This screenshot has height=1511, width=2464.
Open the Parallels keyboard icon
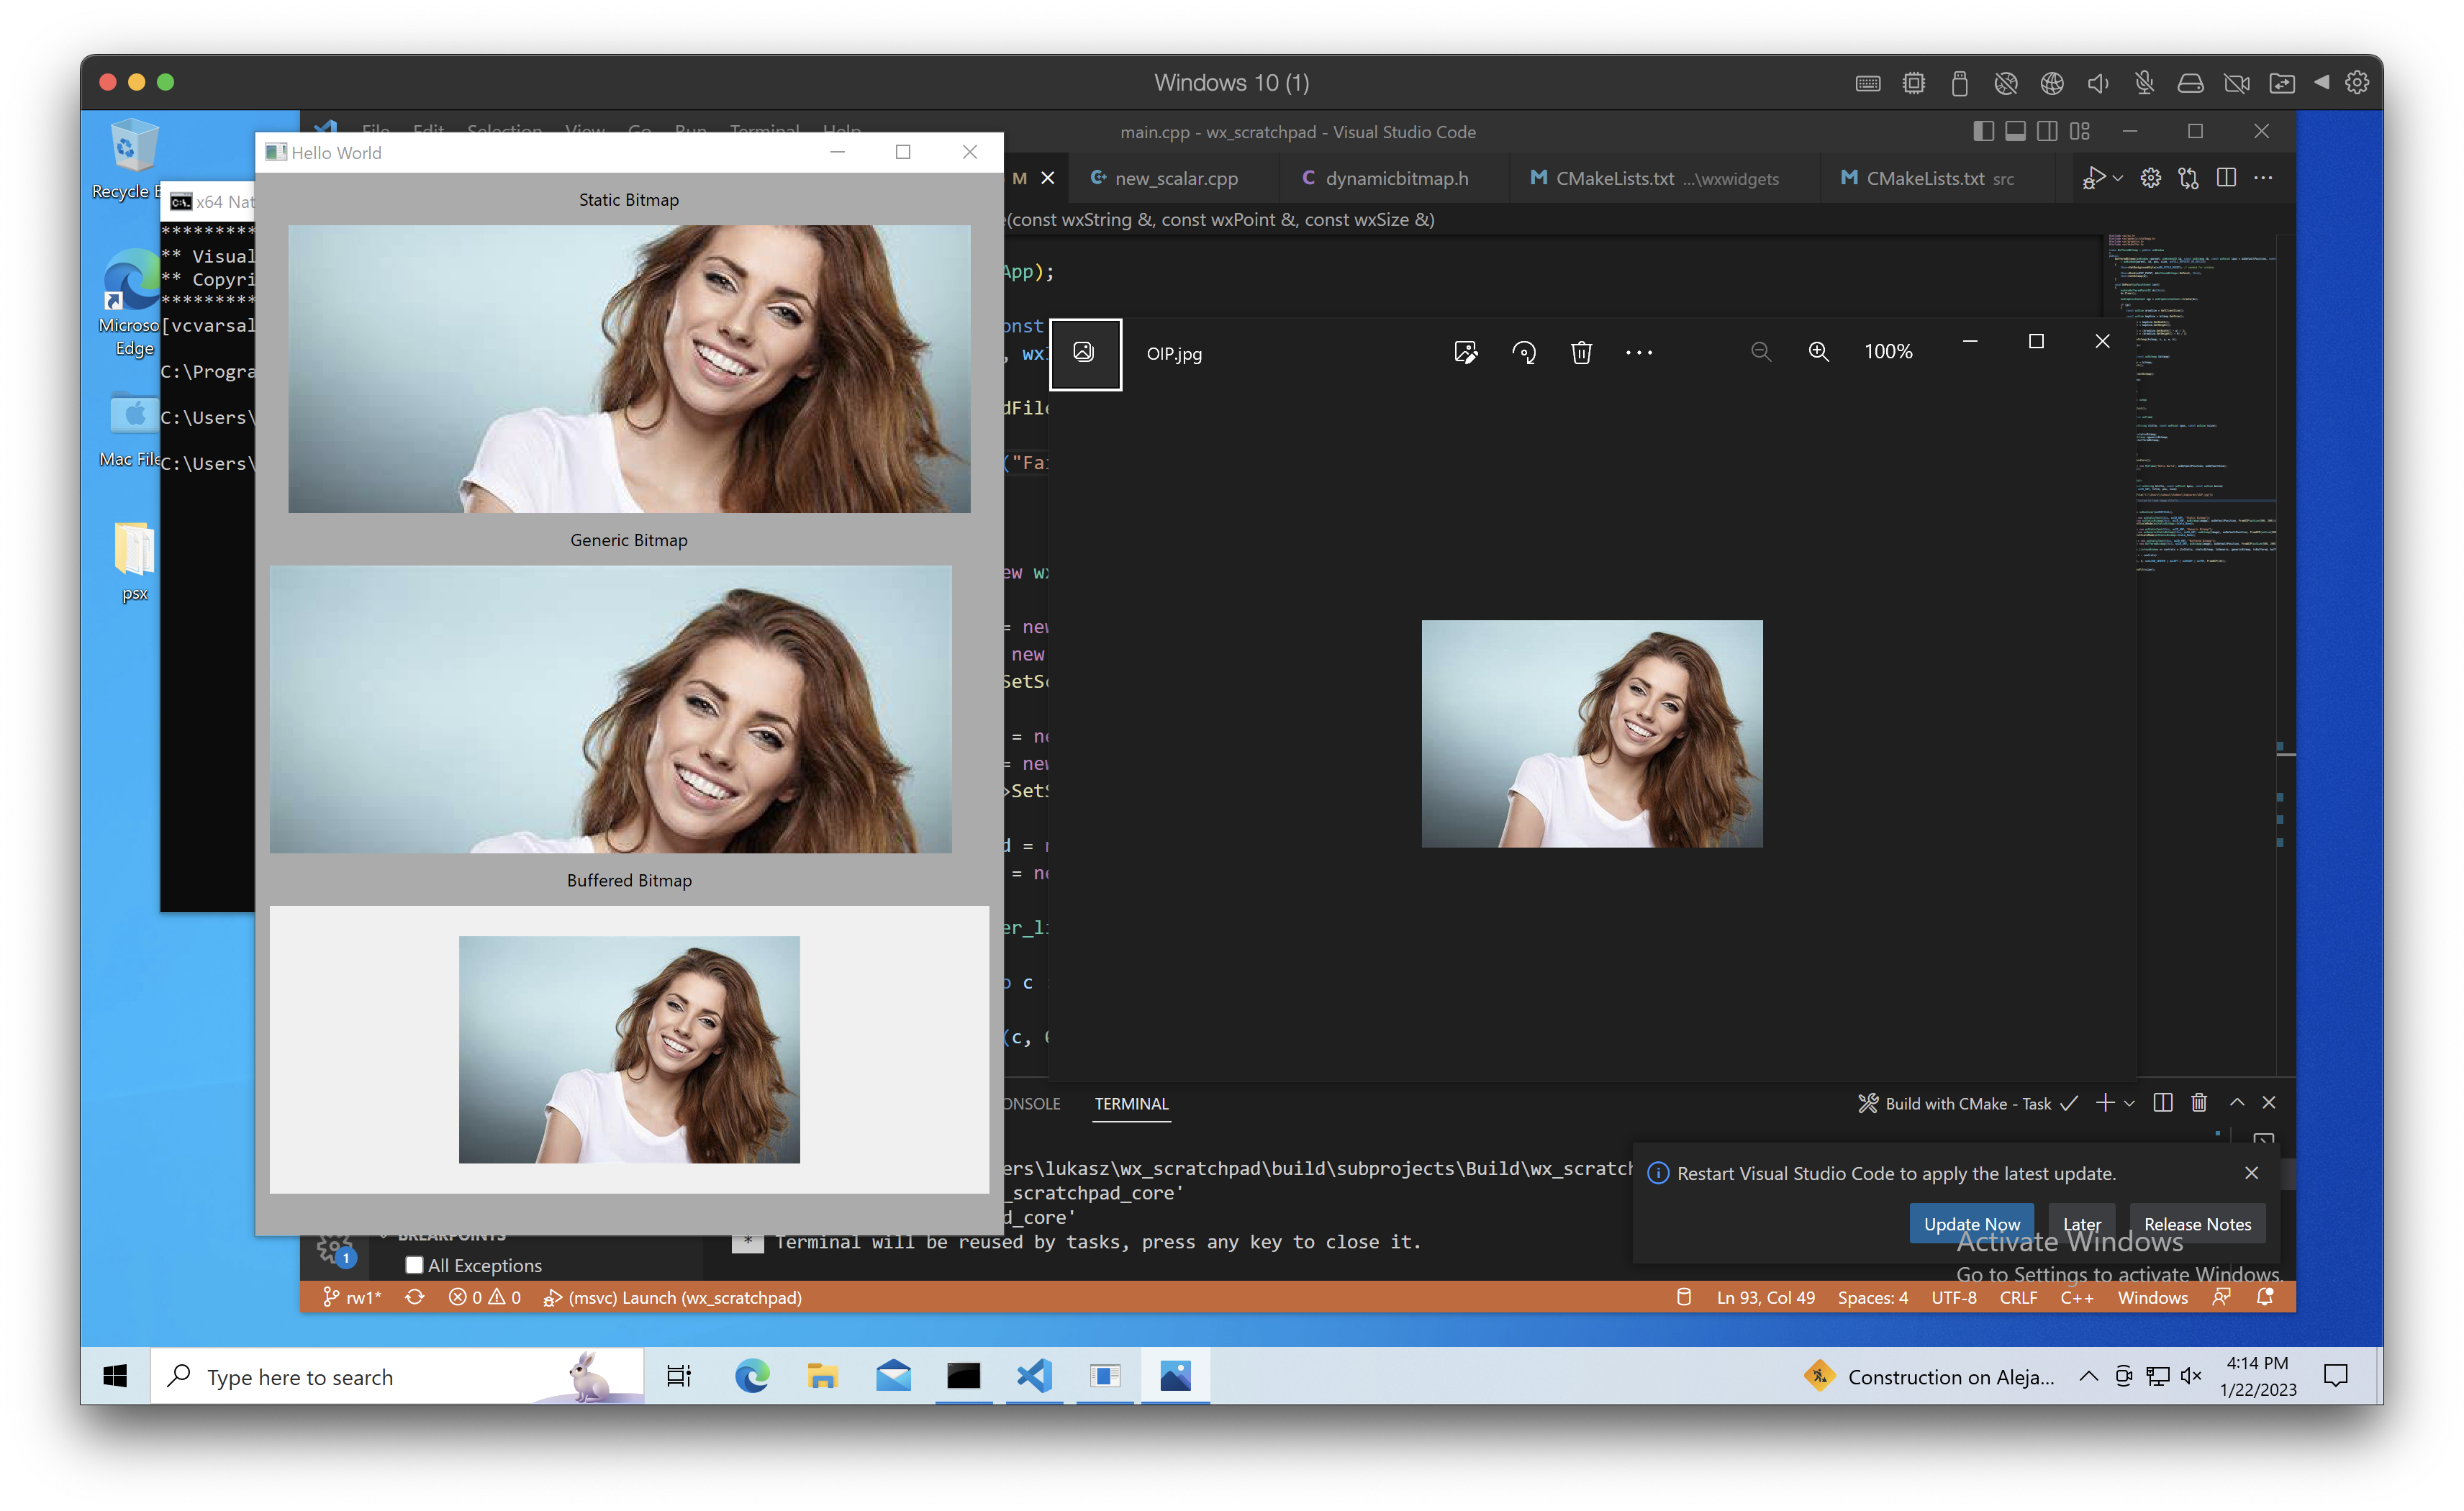1867,83
